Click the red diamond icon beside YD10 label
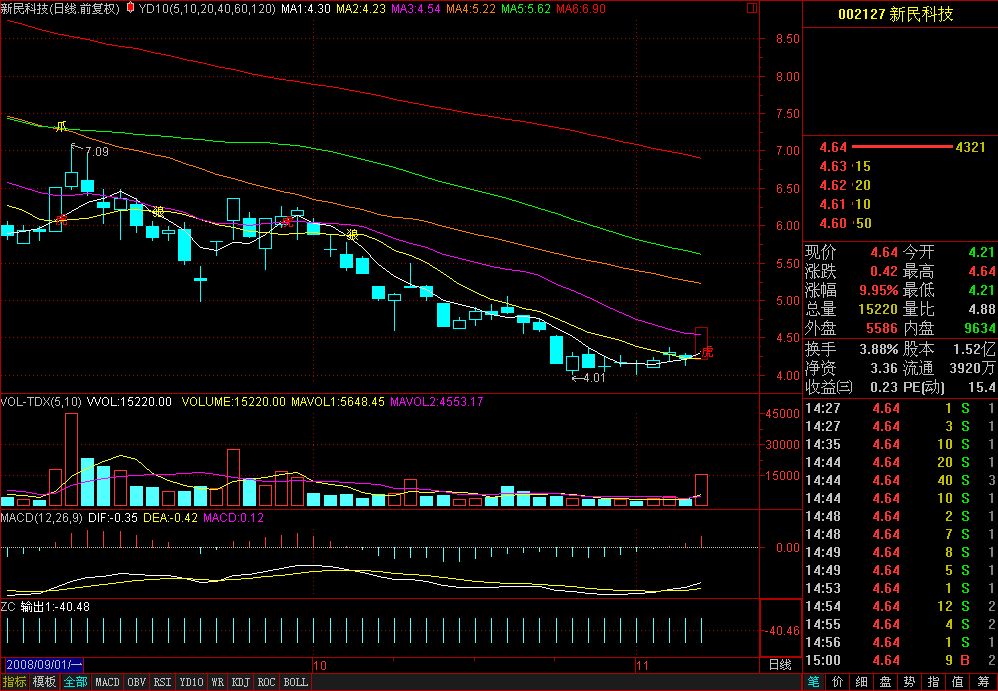 pos(130,8)
